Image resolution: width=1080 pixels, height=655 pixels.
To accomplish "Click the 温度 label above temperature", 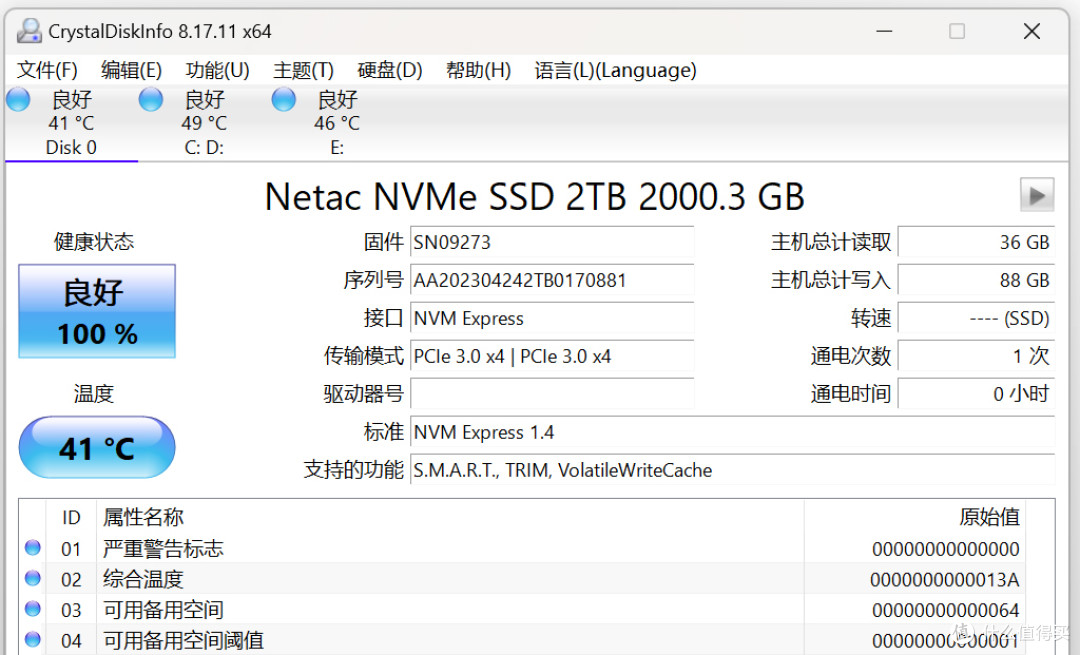I will [94, 394].
